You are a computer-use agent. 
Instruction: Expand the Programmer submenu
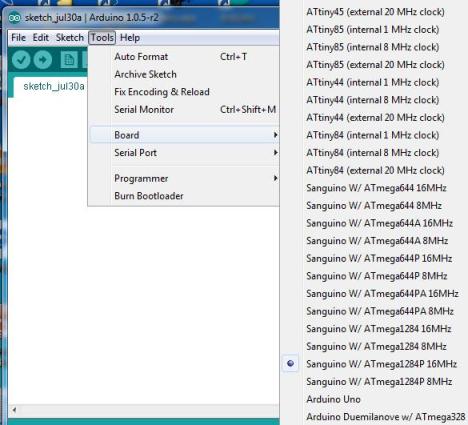coord(184,178)
